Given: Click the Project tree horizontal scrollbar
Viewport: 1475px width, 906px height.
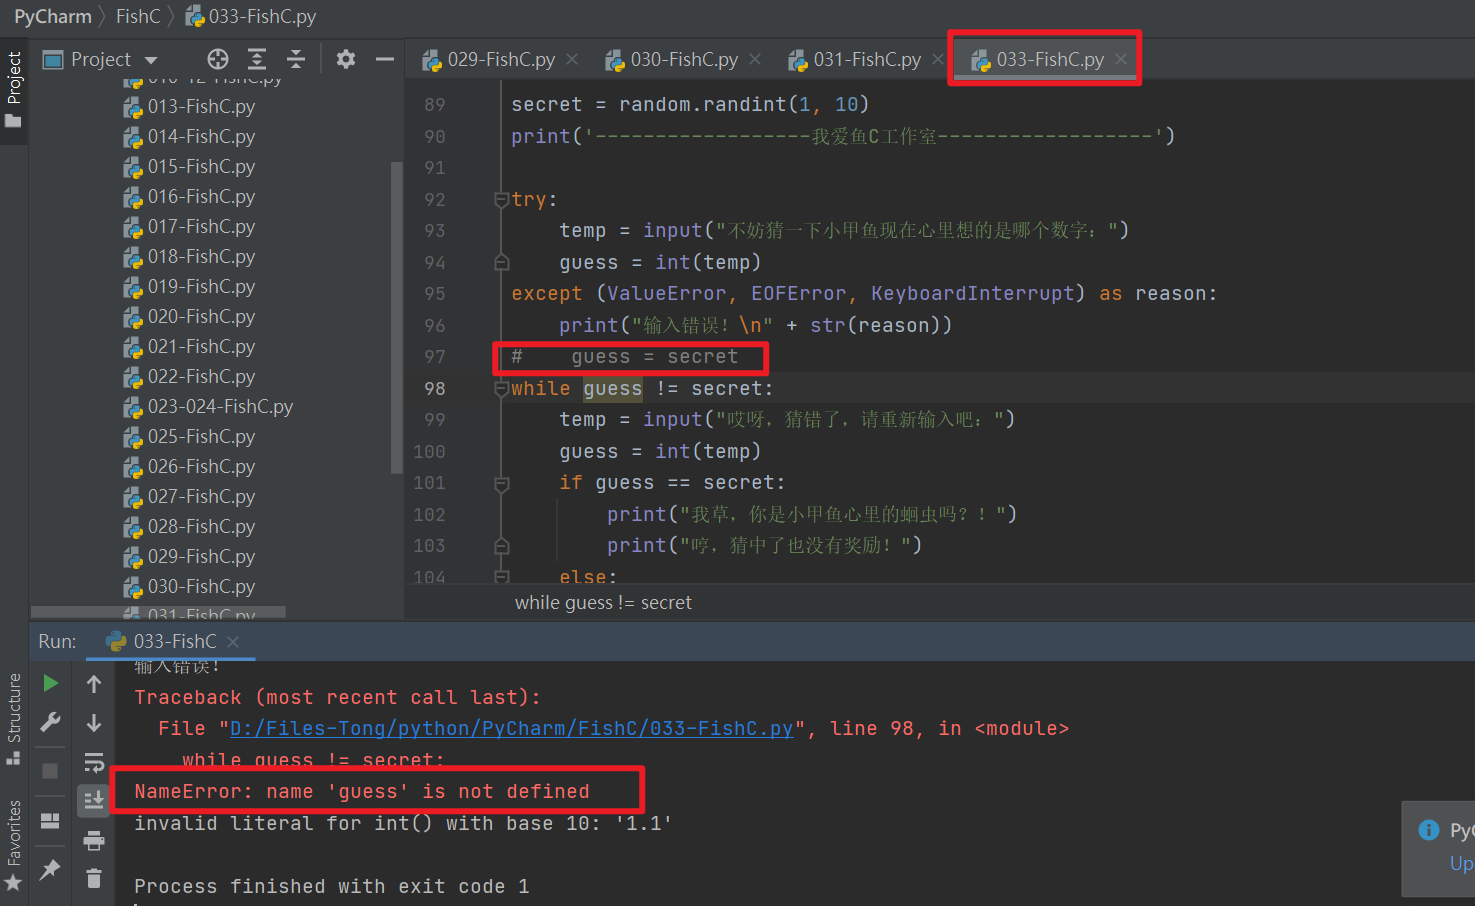Looking at the screenshot, I should (158, 612).
